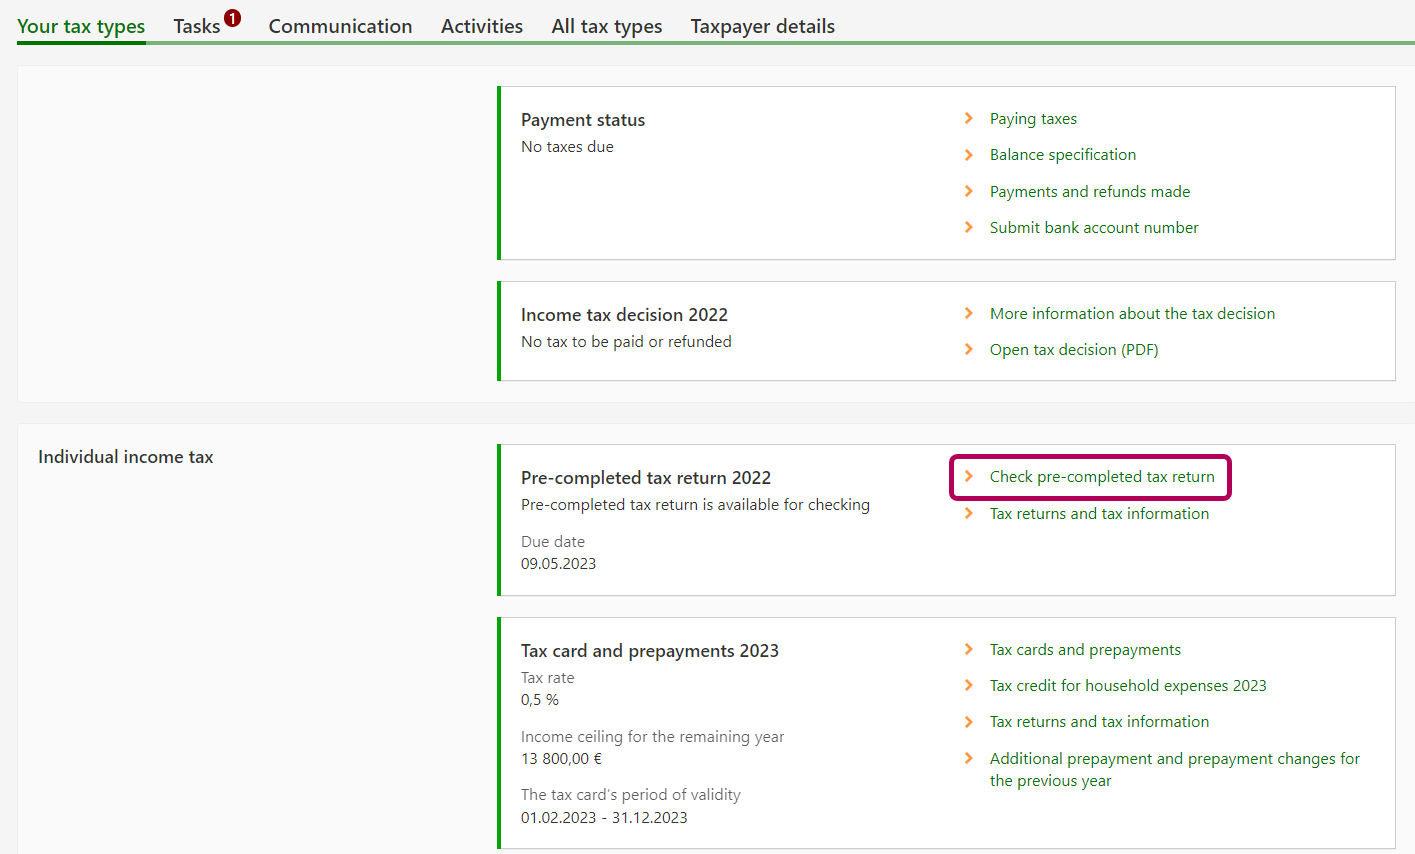Open Payments and refunds made link

(x=1089, y=191)
